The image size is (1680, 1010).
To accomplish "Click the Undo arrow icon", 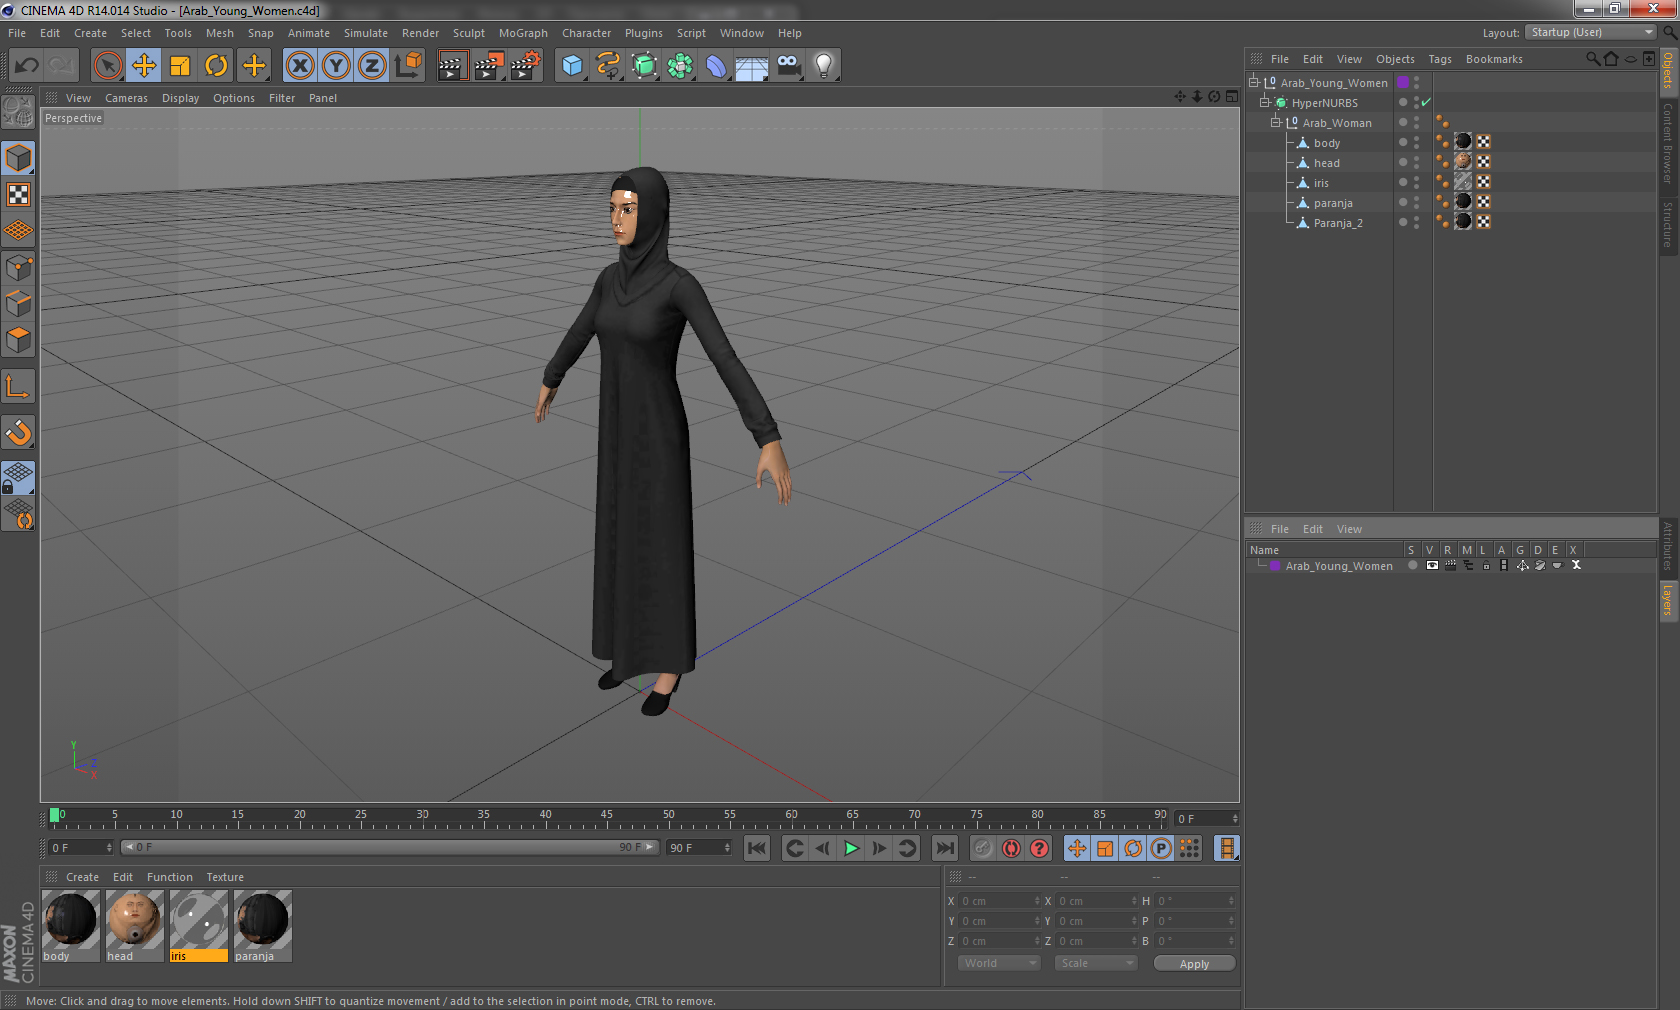I will coord(27,66).
